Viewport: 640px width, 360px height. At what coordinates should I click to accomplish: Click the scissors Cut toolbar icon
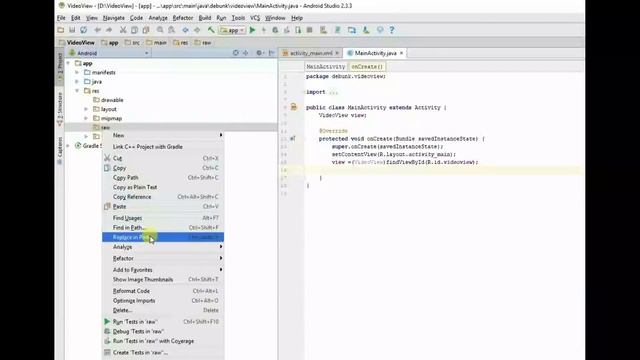click(x=123, y=30)
